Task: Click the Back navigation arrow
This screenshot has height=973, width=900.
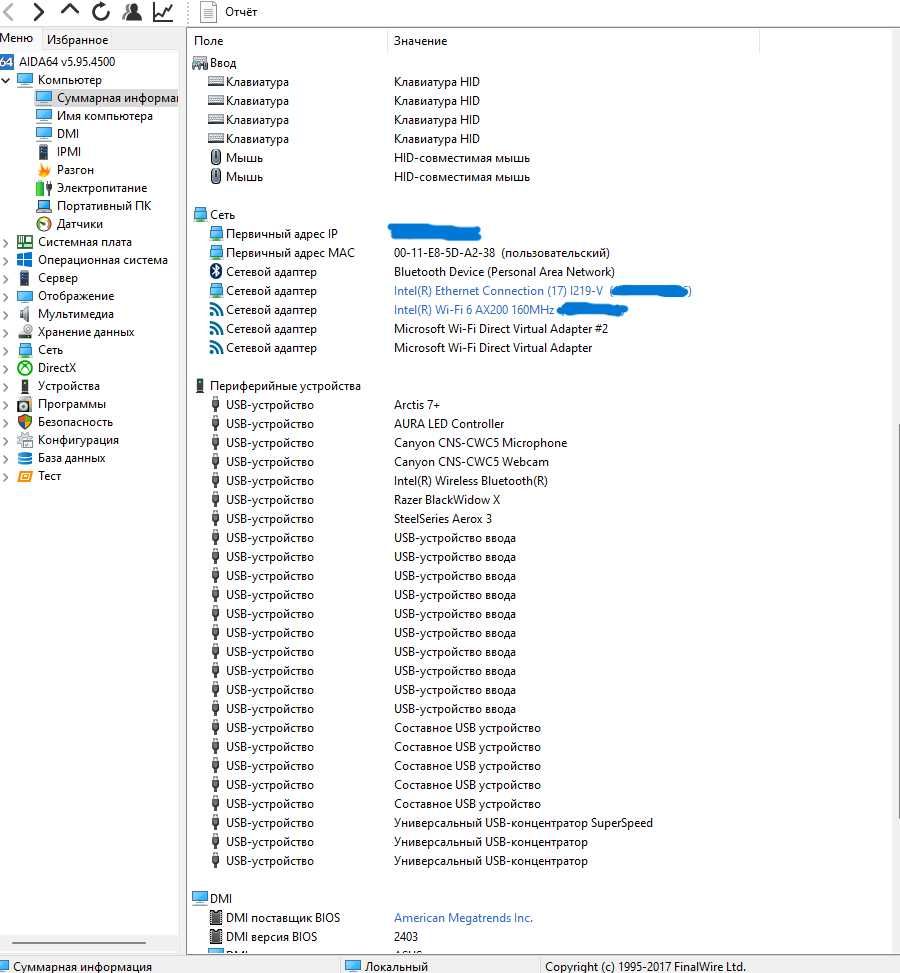Action: tap(9, 11)
